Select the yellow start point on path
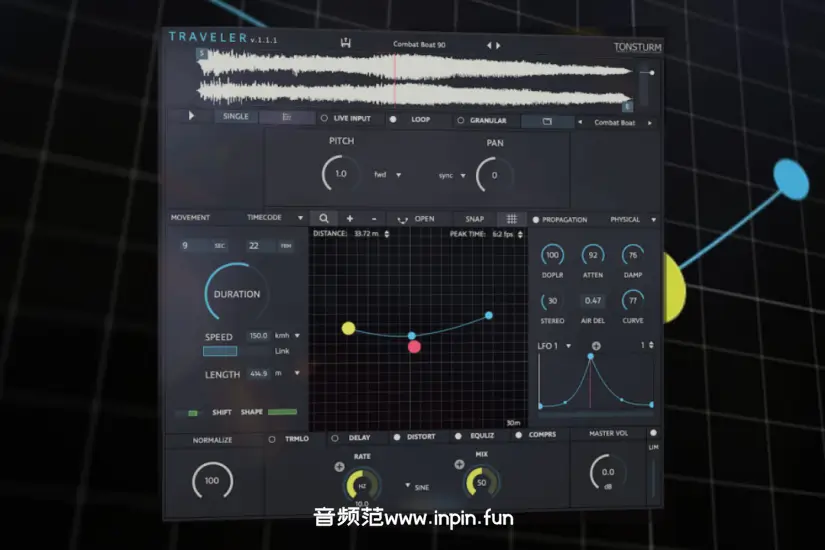825x550 pixels. coord(348,328)
